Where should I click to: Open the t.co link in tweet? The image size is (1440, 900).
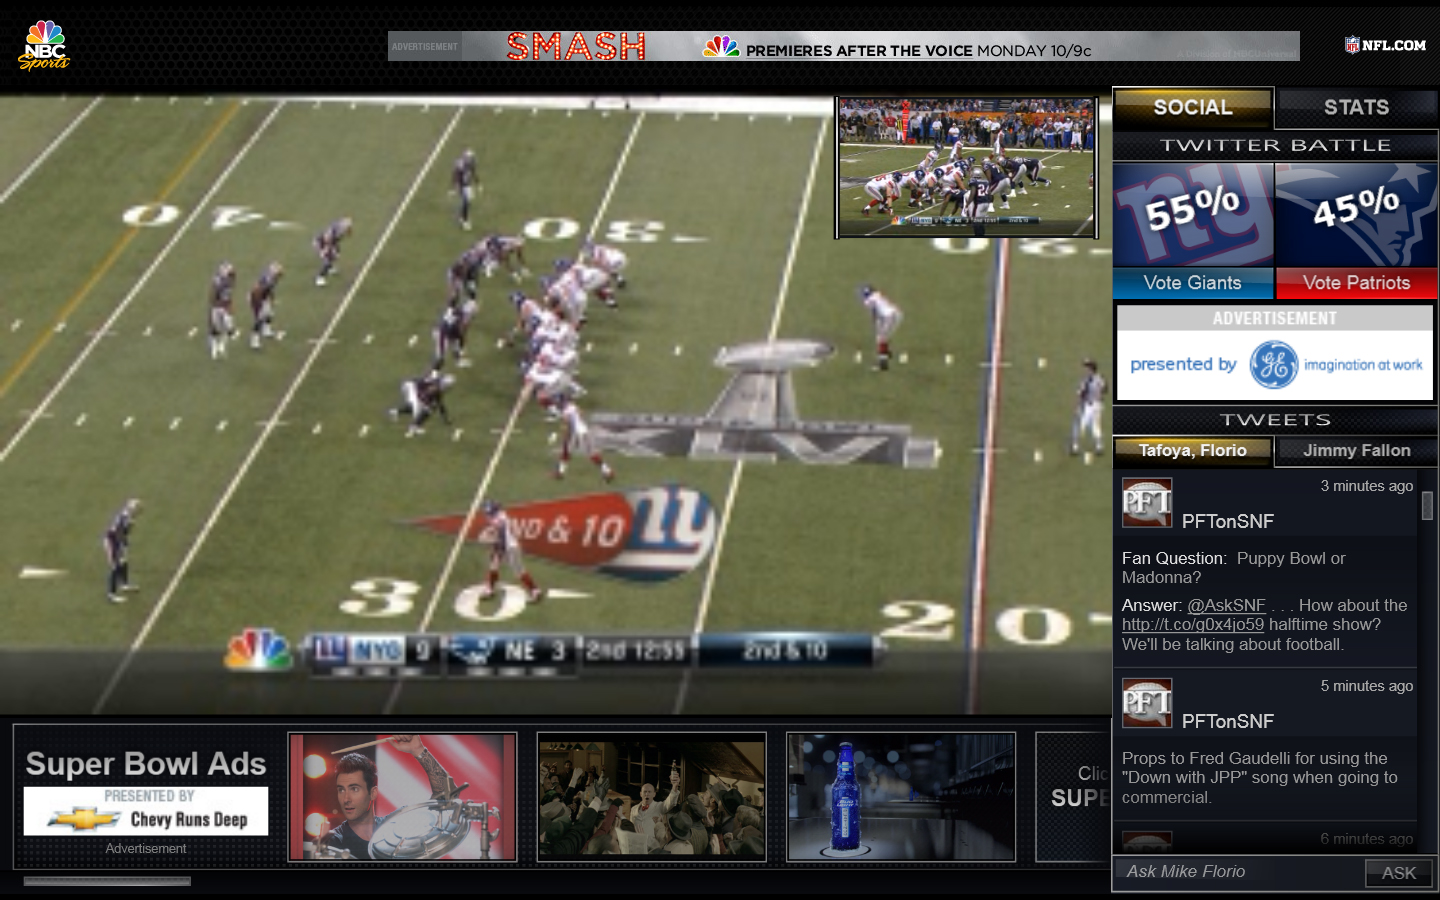pyautogui.click(x=1192, y=625)
